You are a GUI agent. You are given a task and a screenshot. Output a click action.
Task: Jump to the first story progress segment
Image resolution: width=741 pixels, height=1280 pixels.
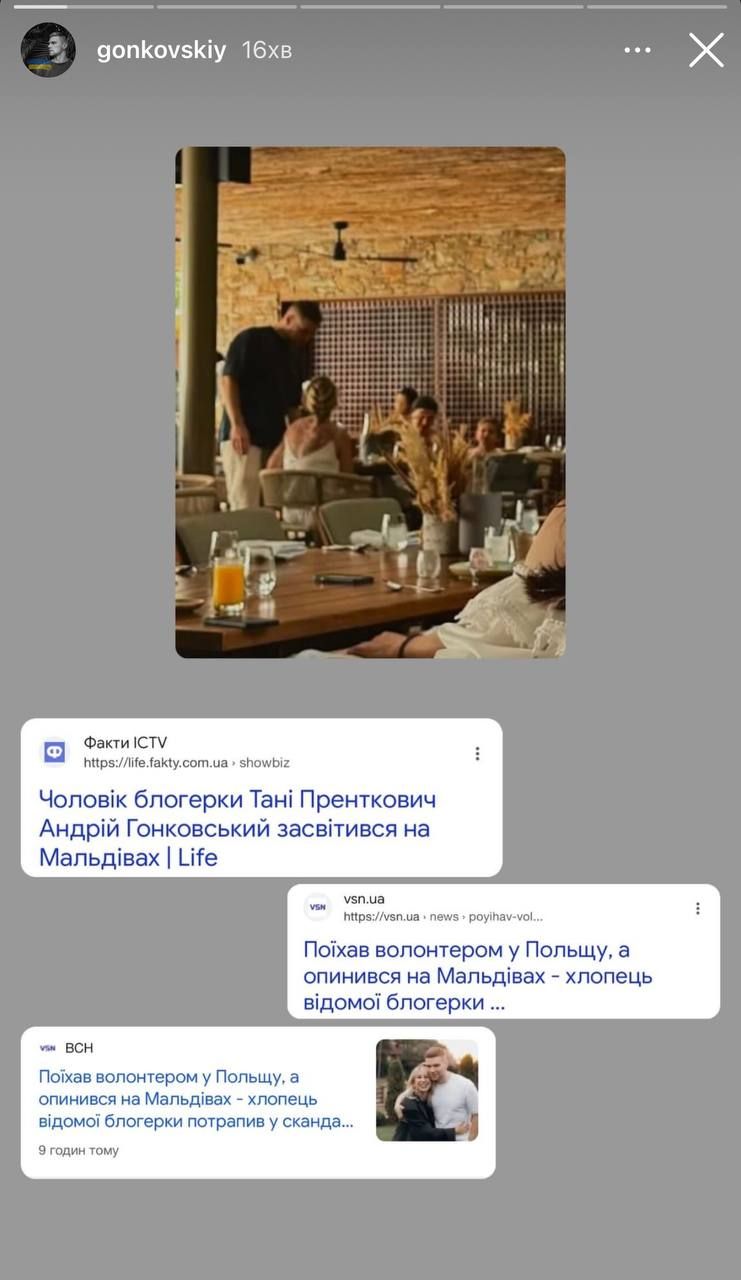[x=83, y=7]
